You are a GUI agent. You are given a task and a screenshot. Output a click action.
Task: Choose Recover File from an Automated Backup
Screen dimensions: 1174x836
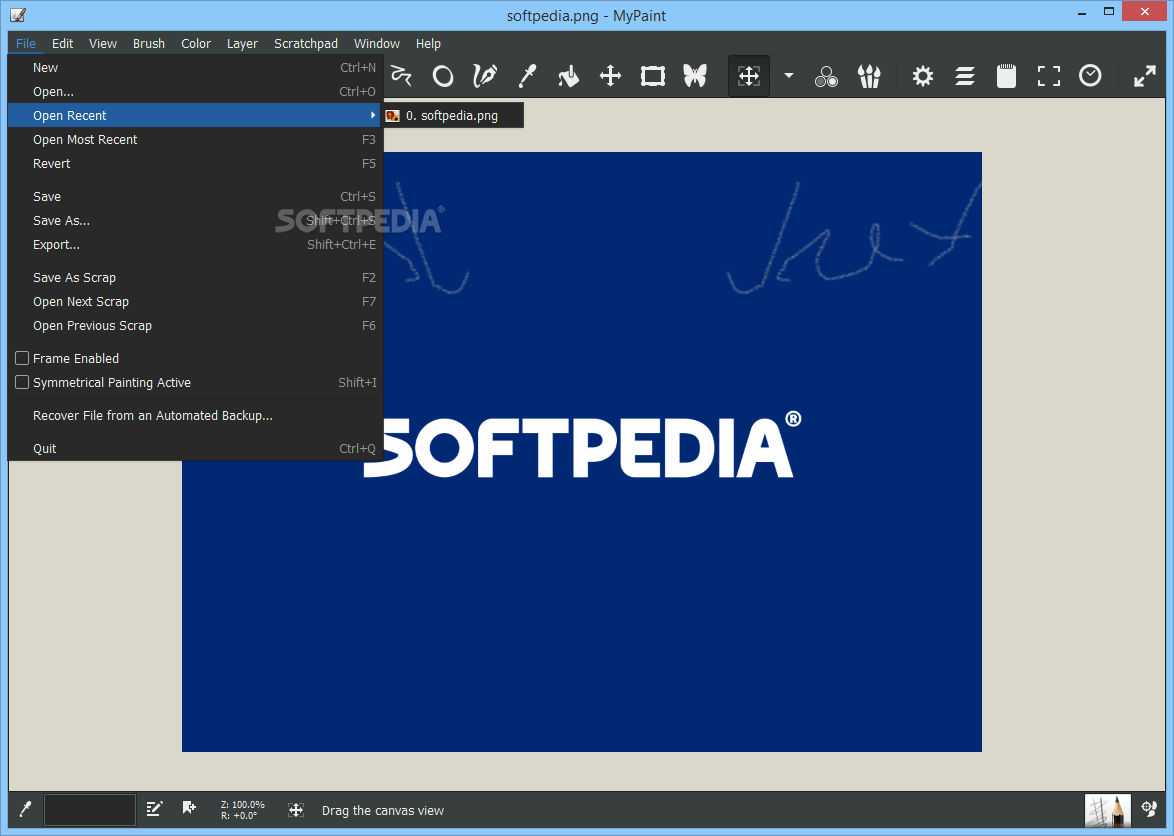(195, 415)
